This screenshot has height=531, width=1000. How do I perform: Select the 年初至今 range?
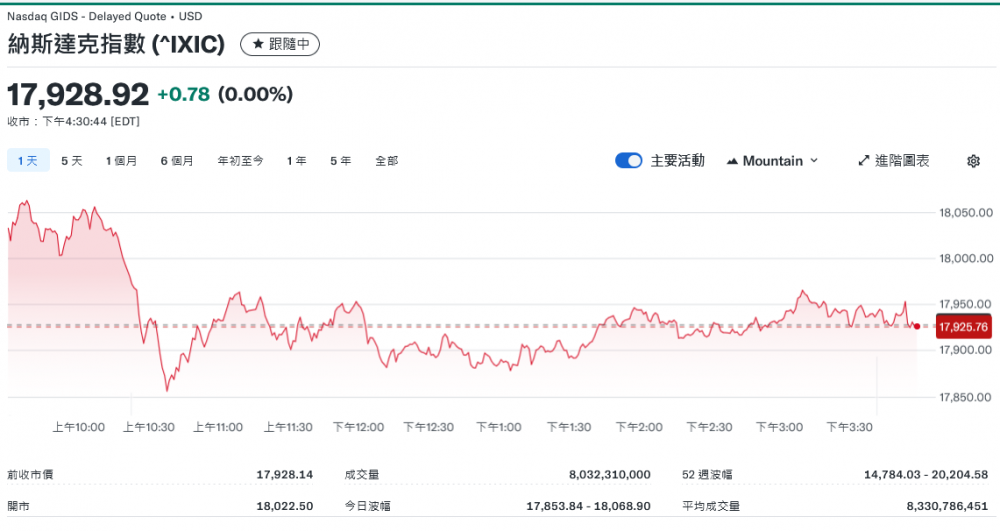(x=240, y=161)
